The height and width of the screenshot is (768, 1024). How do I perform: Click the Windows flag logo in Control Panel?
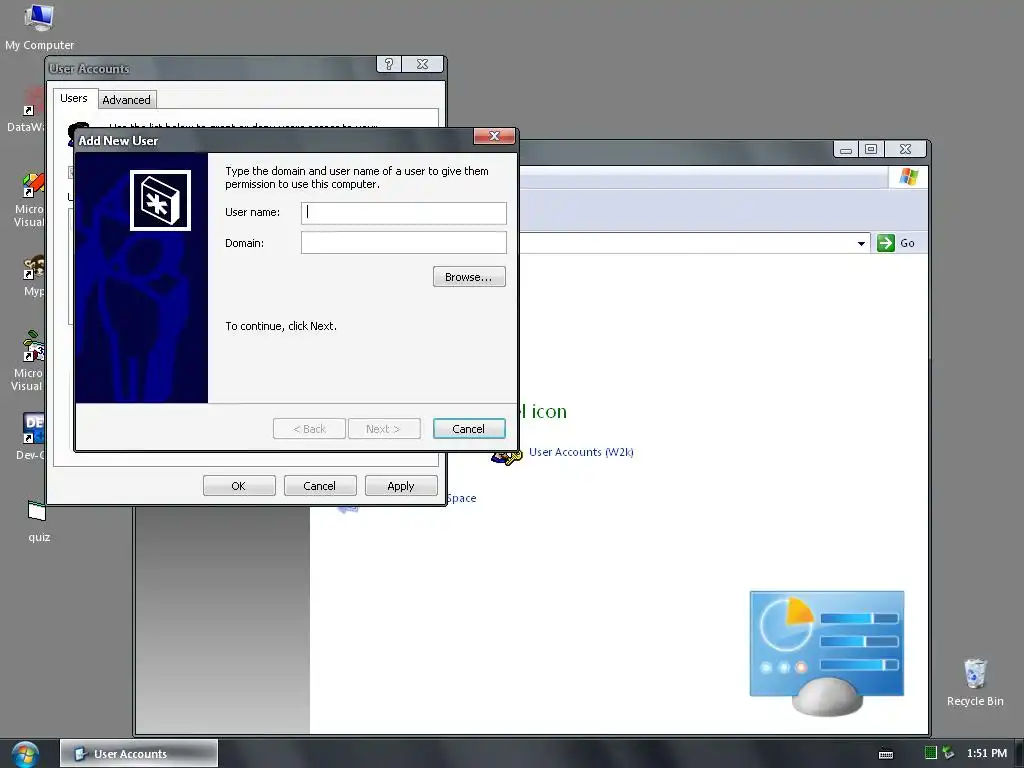coord(908,177)
